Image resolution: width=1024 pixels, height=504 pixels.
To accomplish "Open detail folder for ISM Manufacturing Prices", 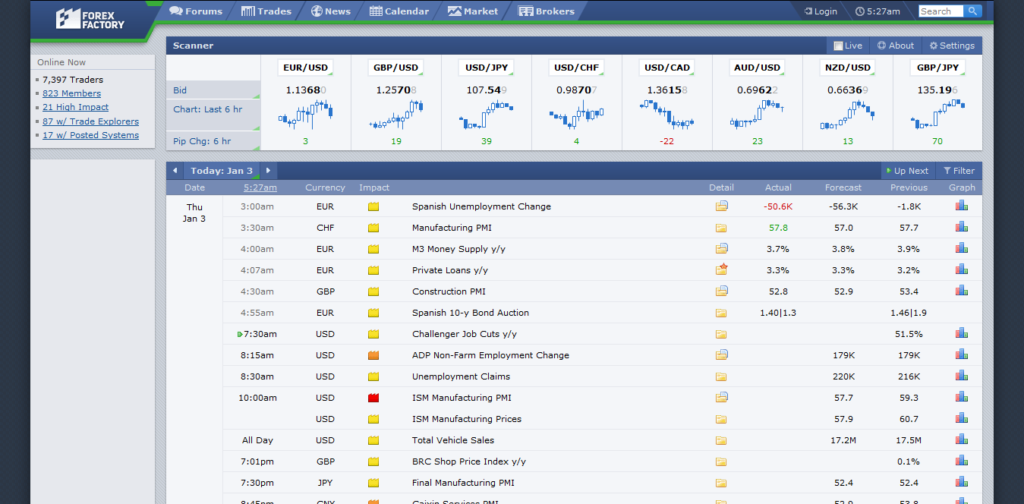I will 721,419.
